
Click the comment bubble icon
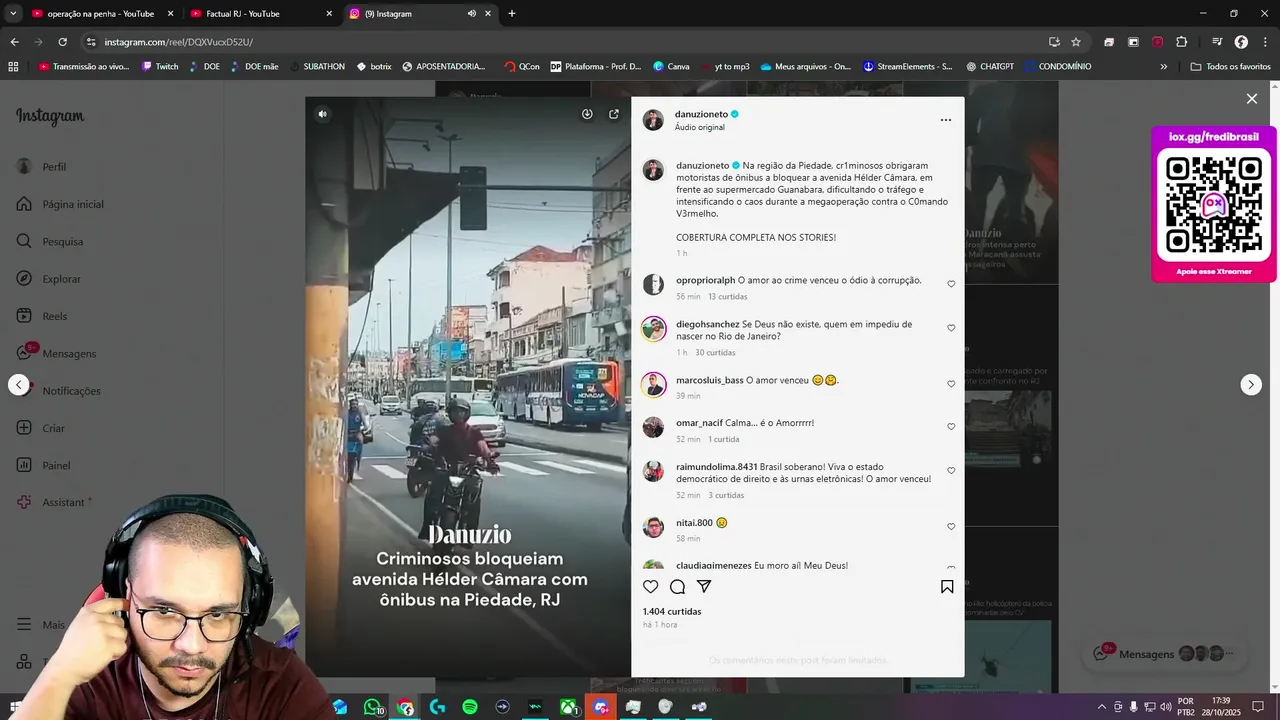pyautogui.click(x=677, y=587)
